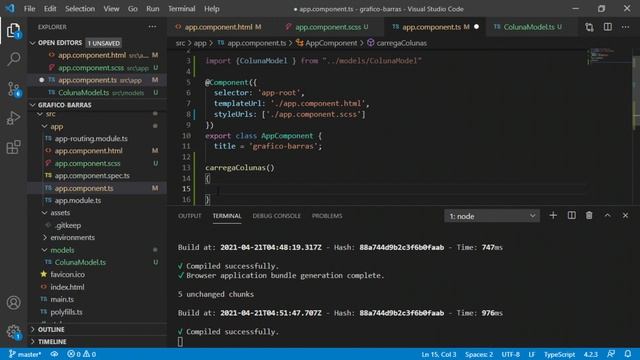Switch to app.component.scss editor tab
Viewport: 640px width, 360px height.
327,27
